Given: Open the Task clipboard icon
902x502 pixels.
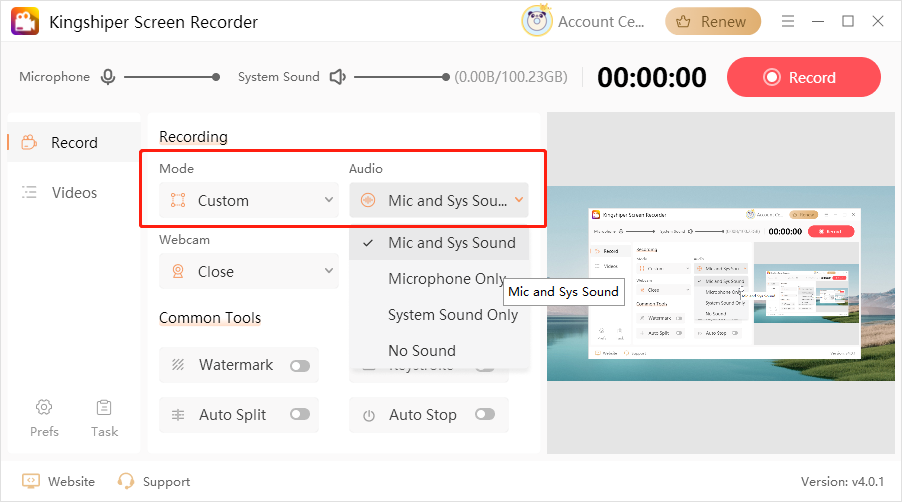Looking at the screenshot, I should coord(104,407).
